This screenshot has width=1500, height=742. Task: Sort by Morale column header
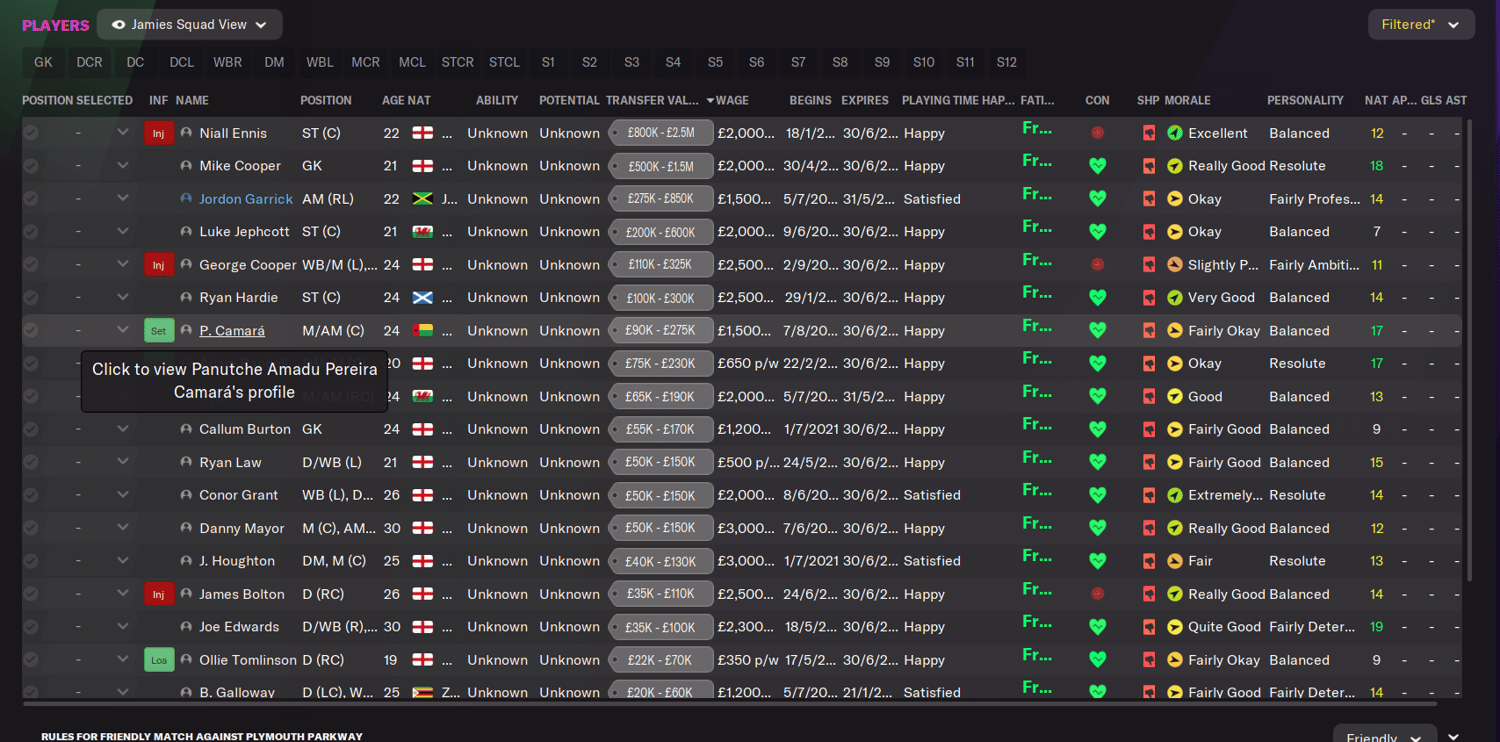[1187, 100]
